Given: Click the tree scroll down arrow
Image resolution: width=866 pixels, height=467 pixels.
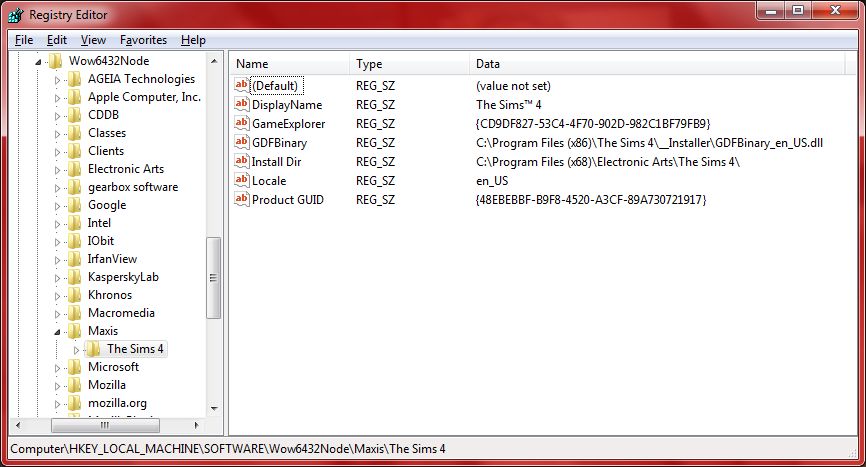Looking at the screenshot, I should tap(214, 408).
